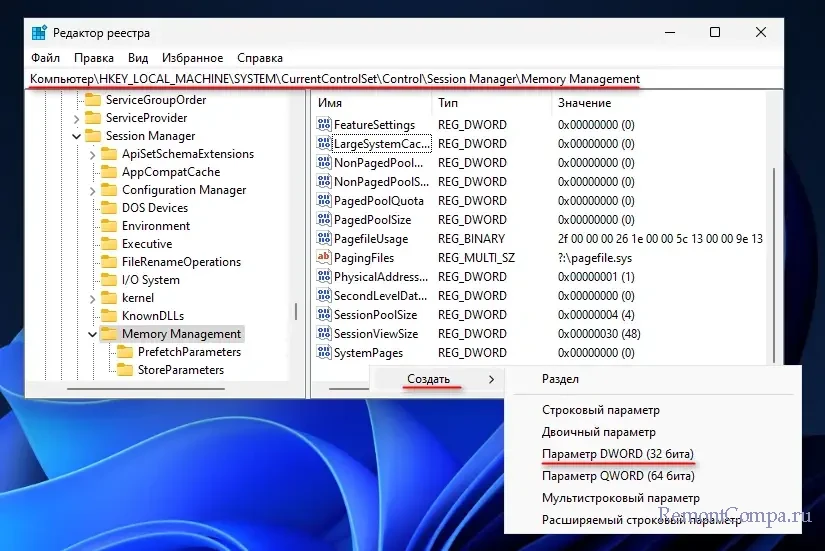This screenshot has height=551, width=825.
Task: Select Раздел in the Создать submenu
Action: pyautogui.click(x=560, y=380)
